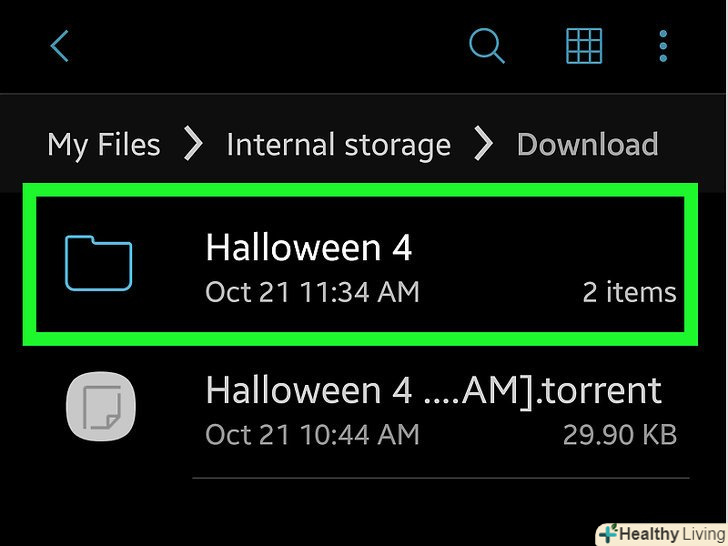Click the Healthy Living watermark logo

662,534
